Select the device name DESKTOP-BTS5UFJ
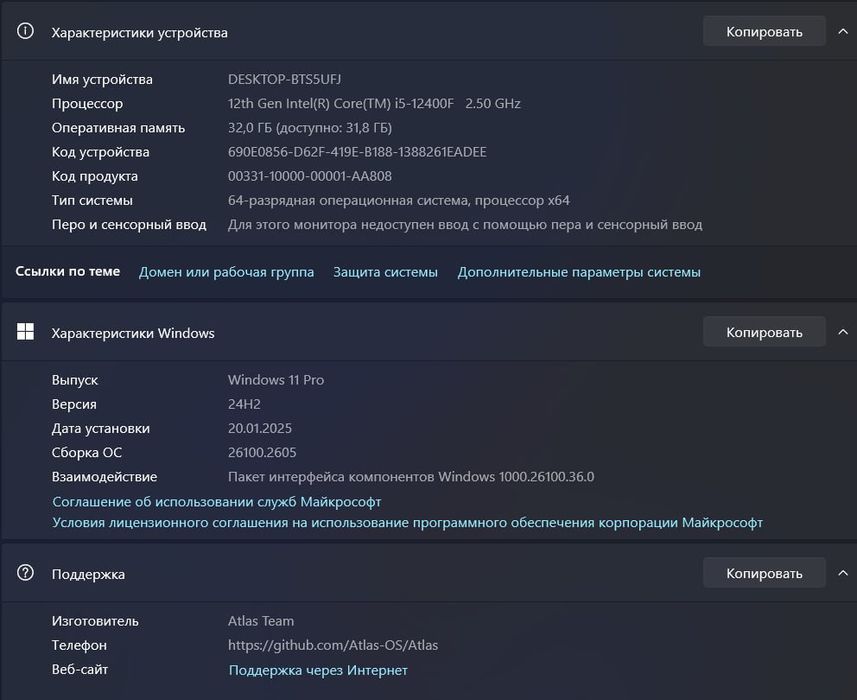 click(x=284, y=79)
